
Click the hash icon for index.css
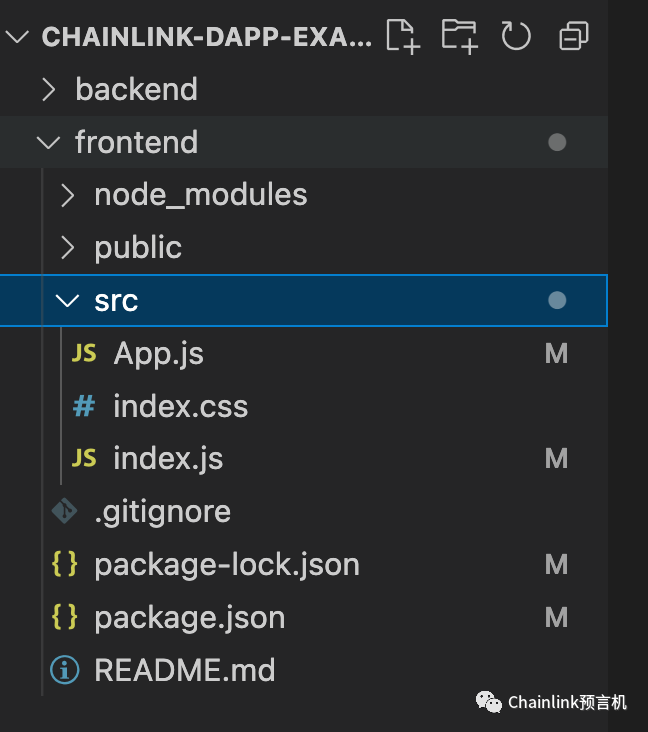85,406
